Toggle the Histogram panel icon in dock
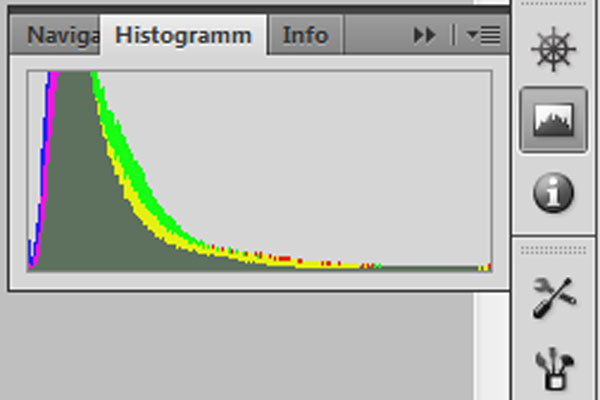The image size is (600, 400). pyautogui.click(x=553, y=120)
